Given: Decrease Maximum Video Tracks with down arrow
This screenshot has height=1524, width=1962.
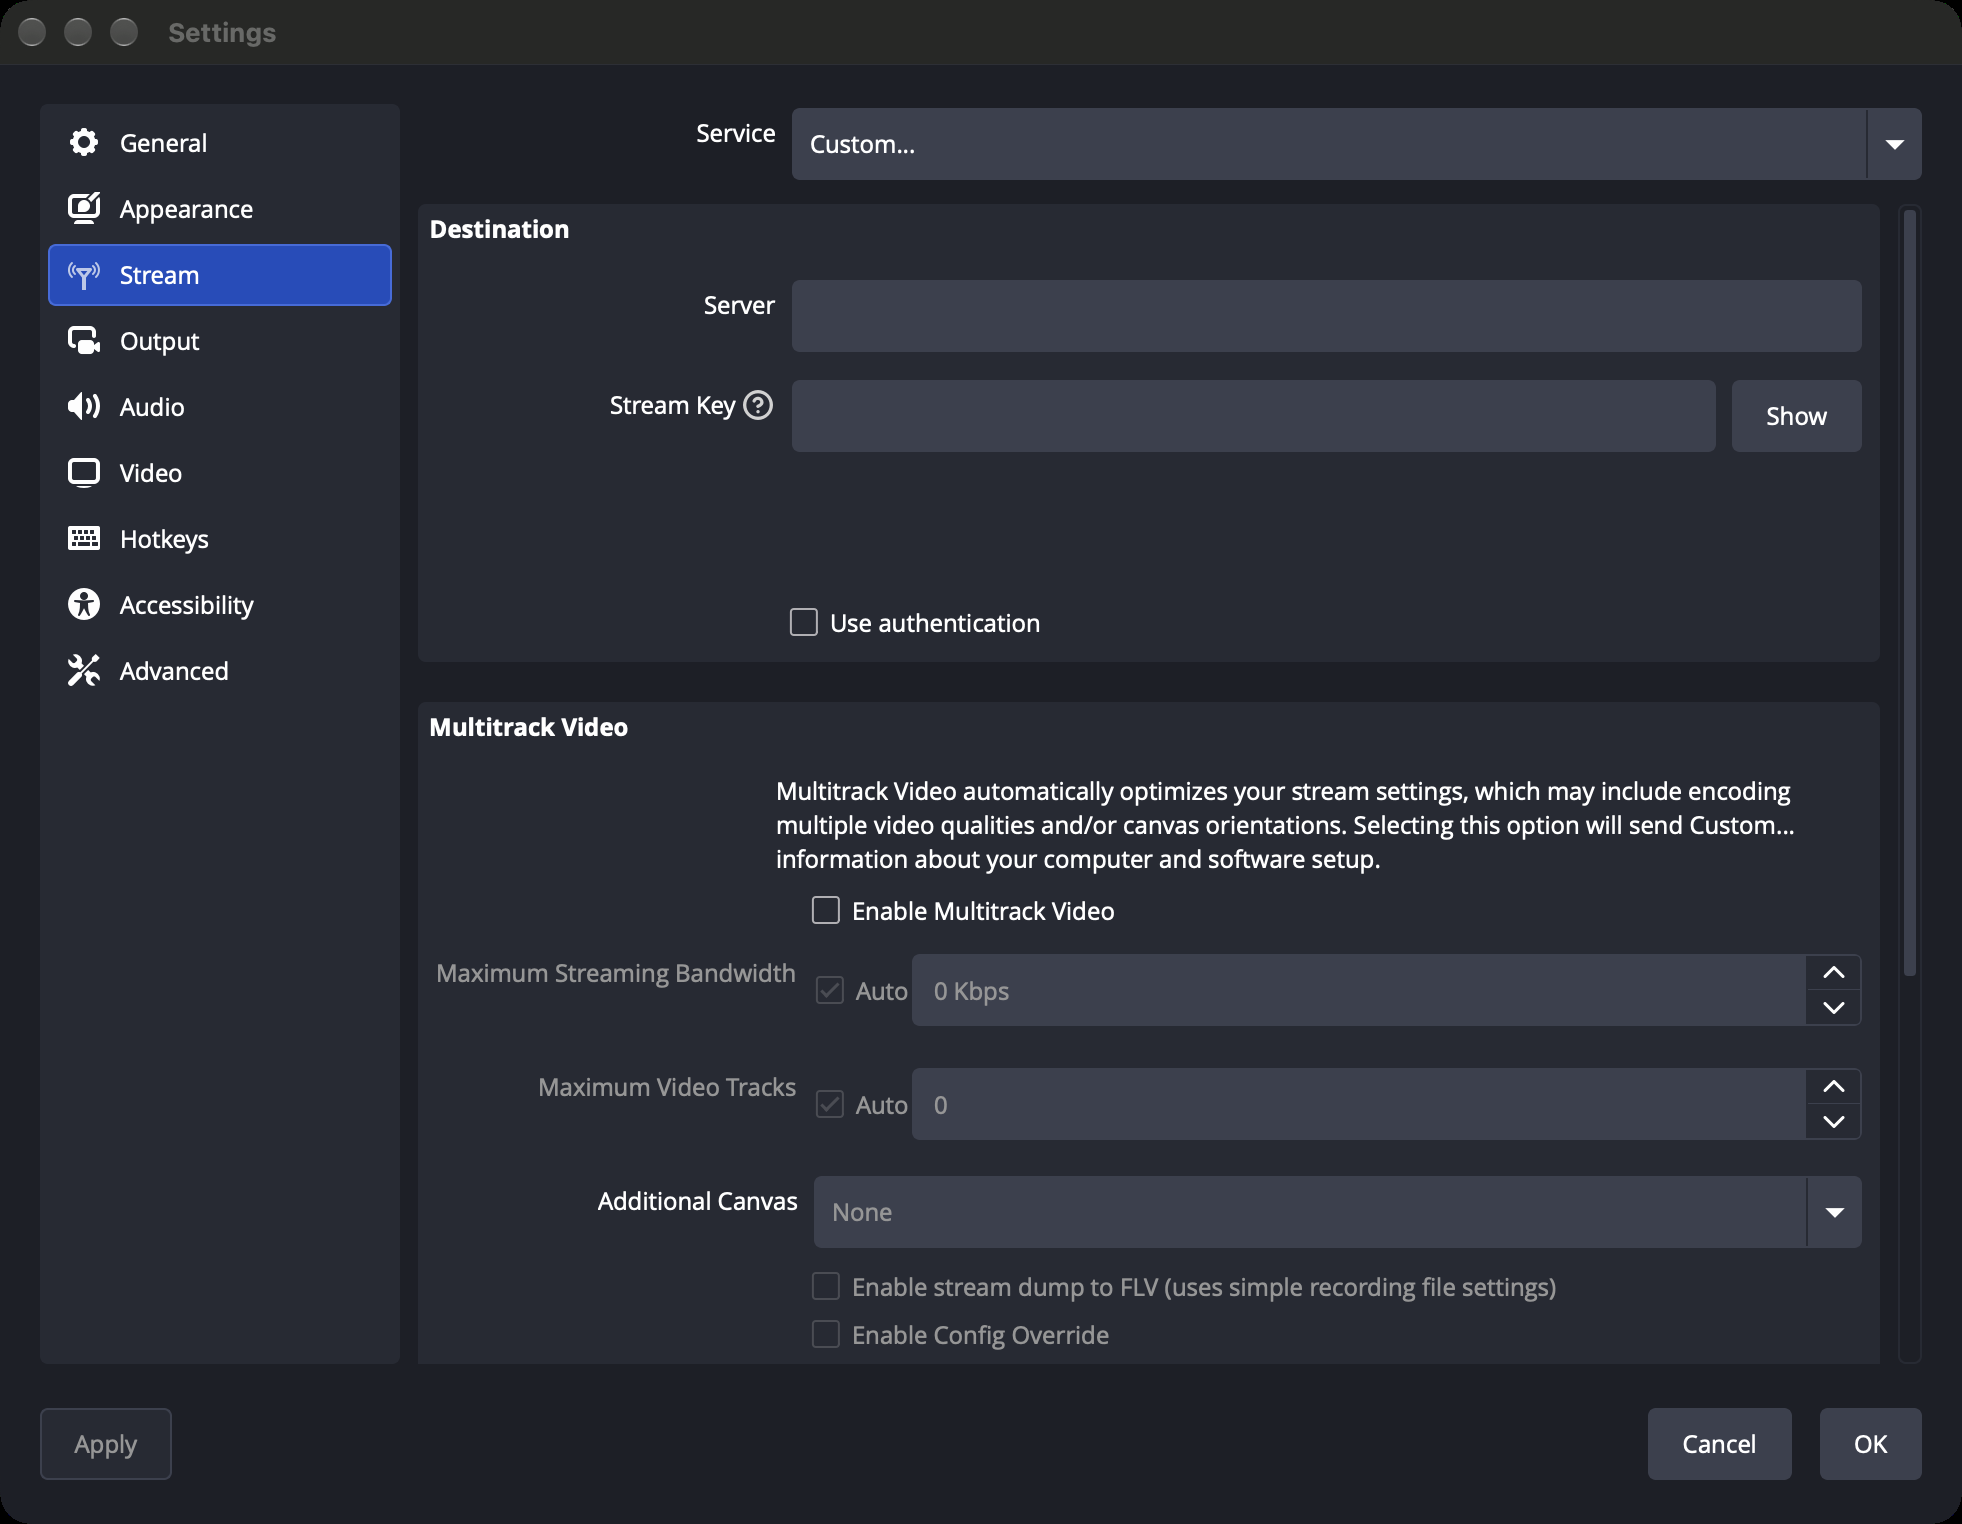Looking at the screenshot, I should (x=1834, y=1122).
